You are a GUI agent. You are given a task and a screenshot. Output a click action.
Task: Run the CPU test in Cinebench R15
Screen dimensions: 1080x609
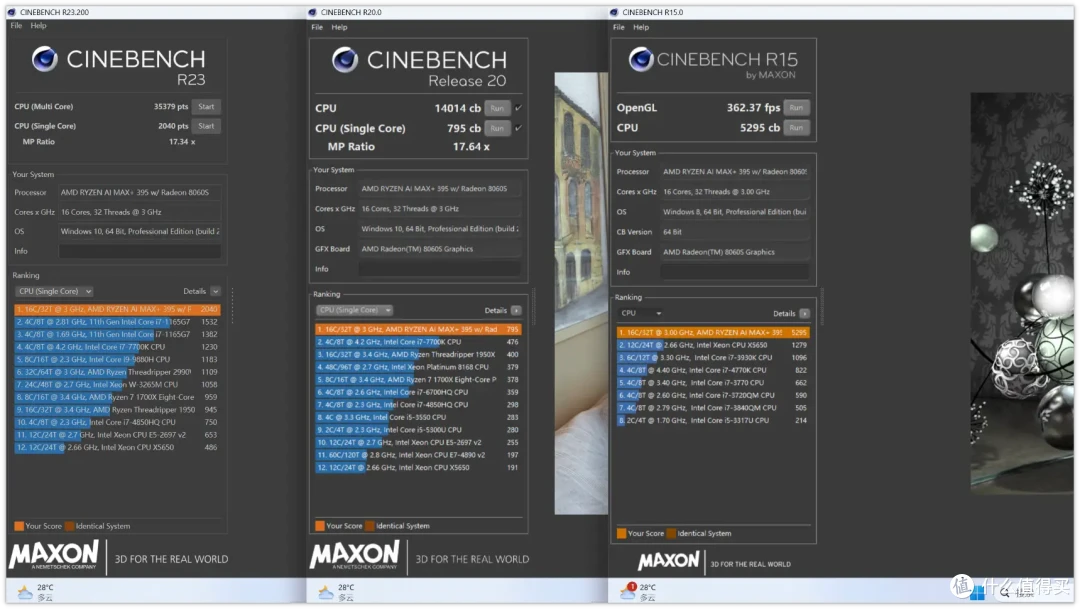(x=796, y=127)
